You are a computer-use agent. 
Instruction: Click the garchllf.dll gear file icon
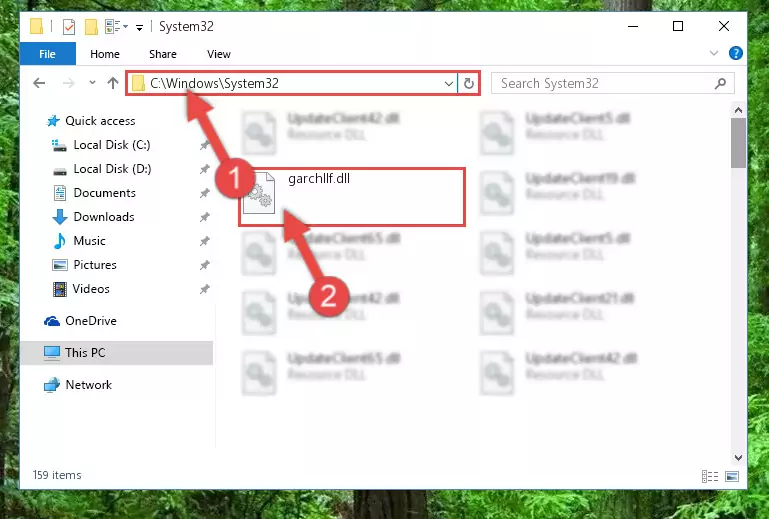(x=258, y=193)
